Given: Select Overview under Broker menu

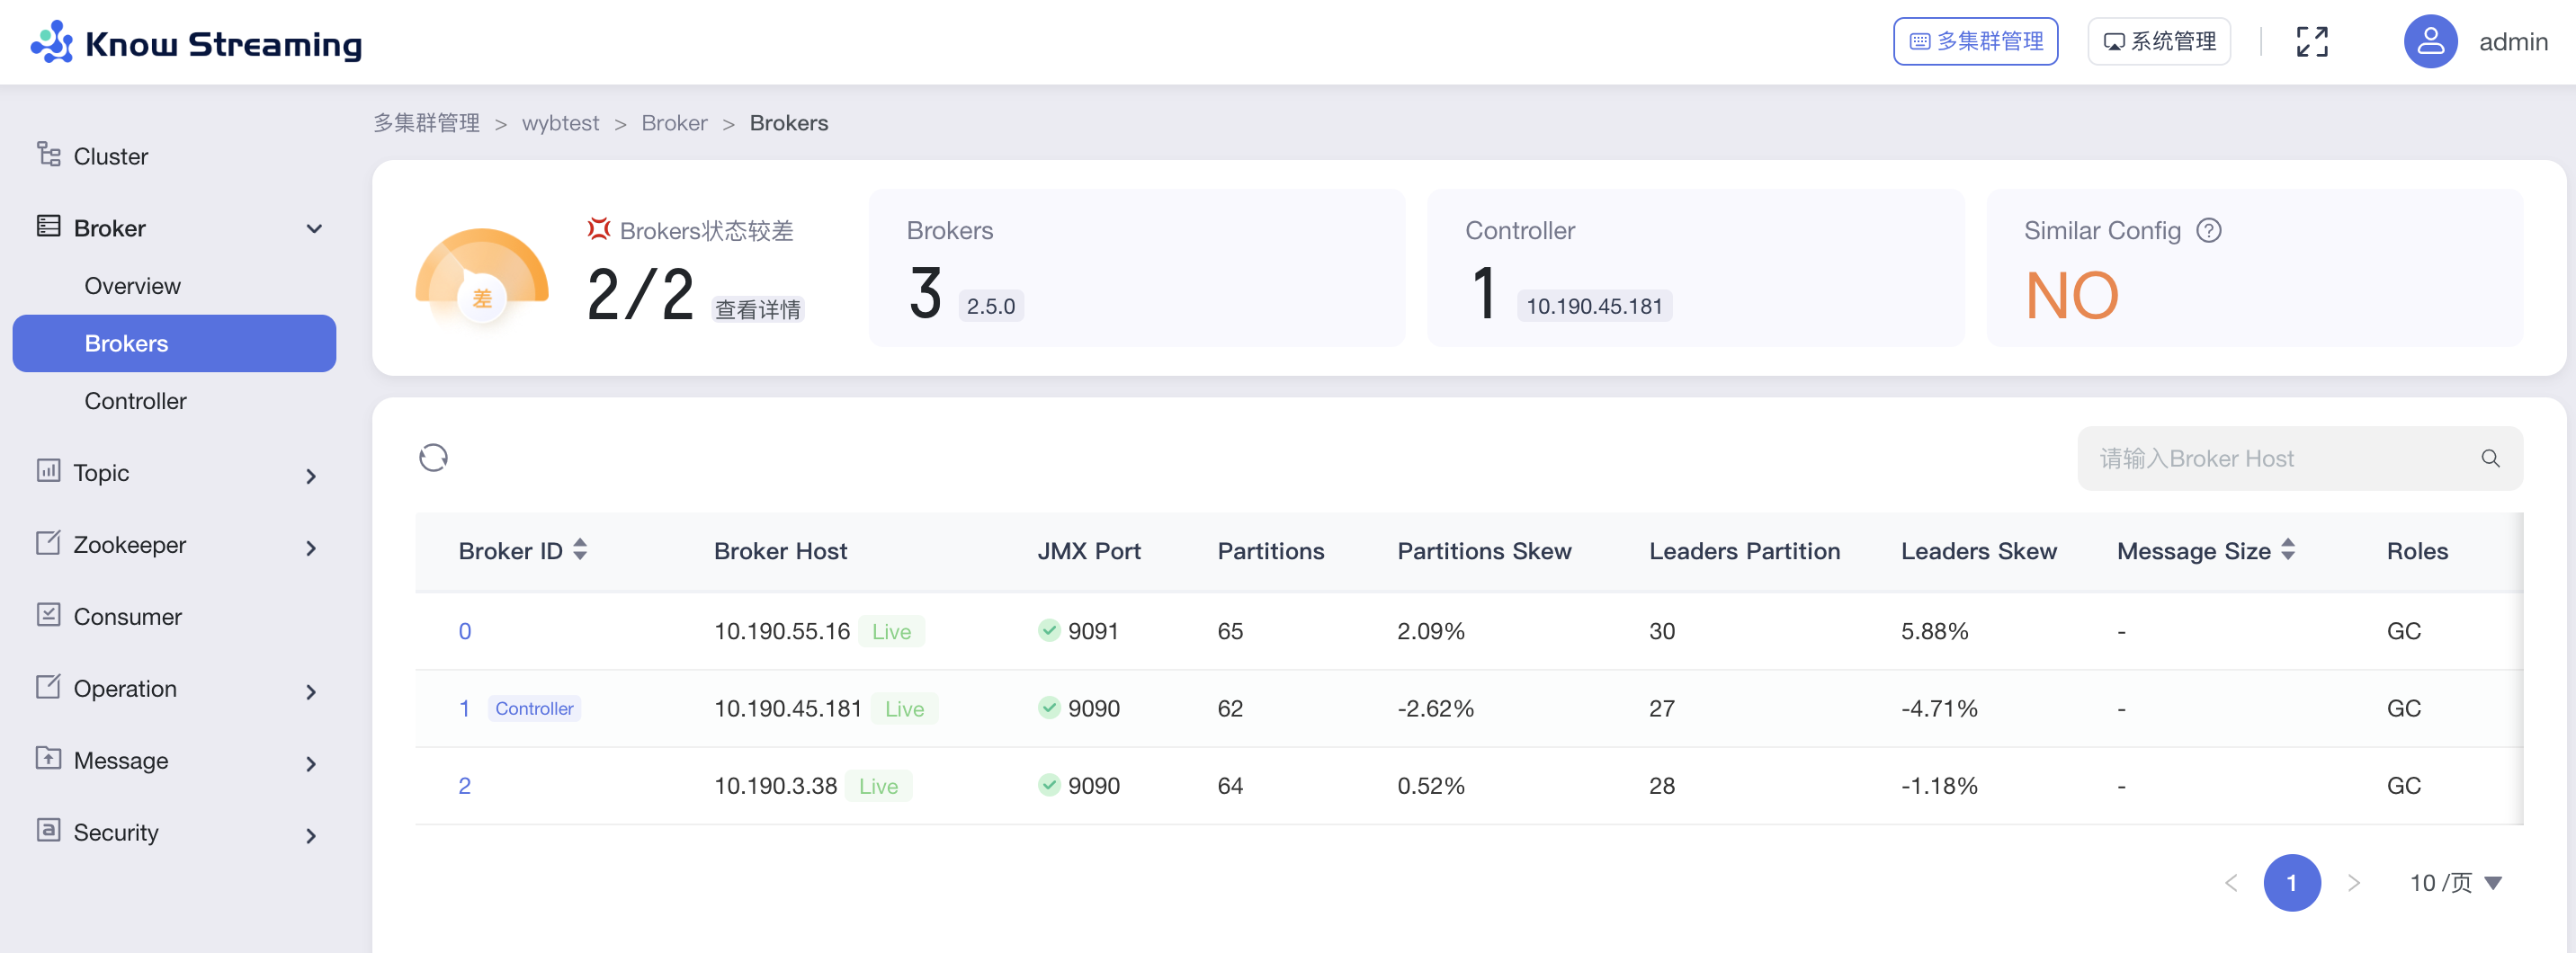Looking at the screenshot, I should pyautogui.click(x=132, y=286).
